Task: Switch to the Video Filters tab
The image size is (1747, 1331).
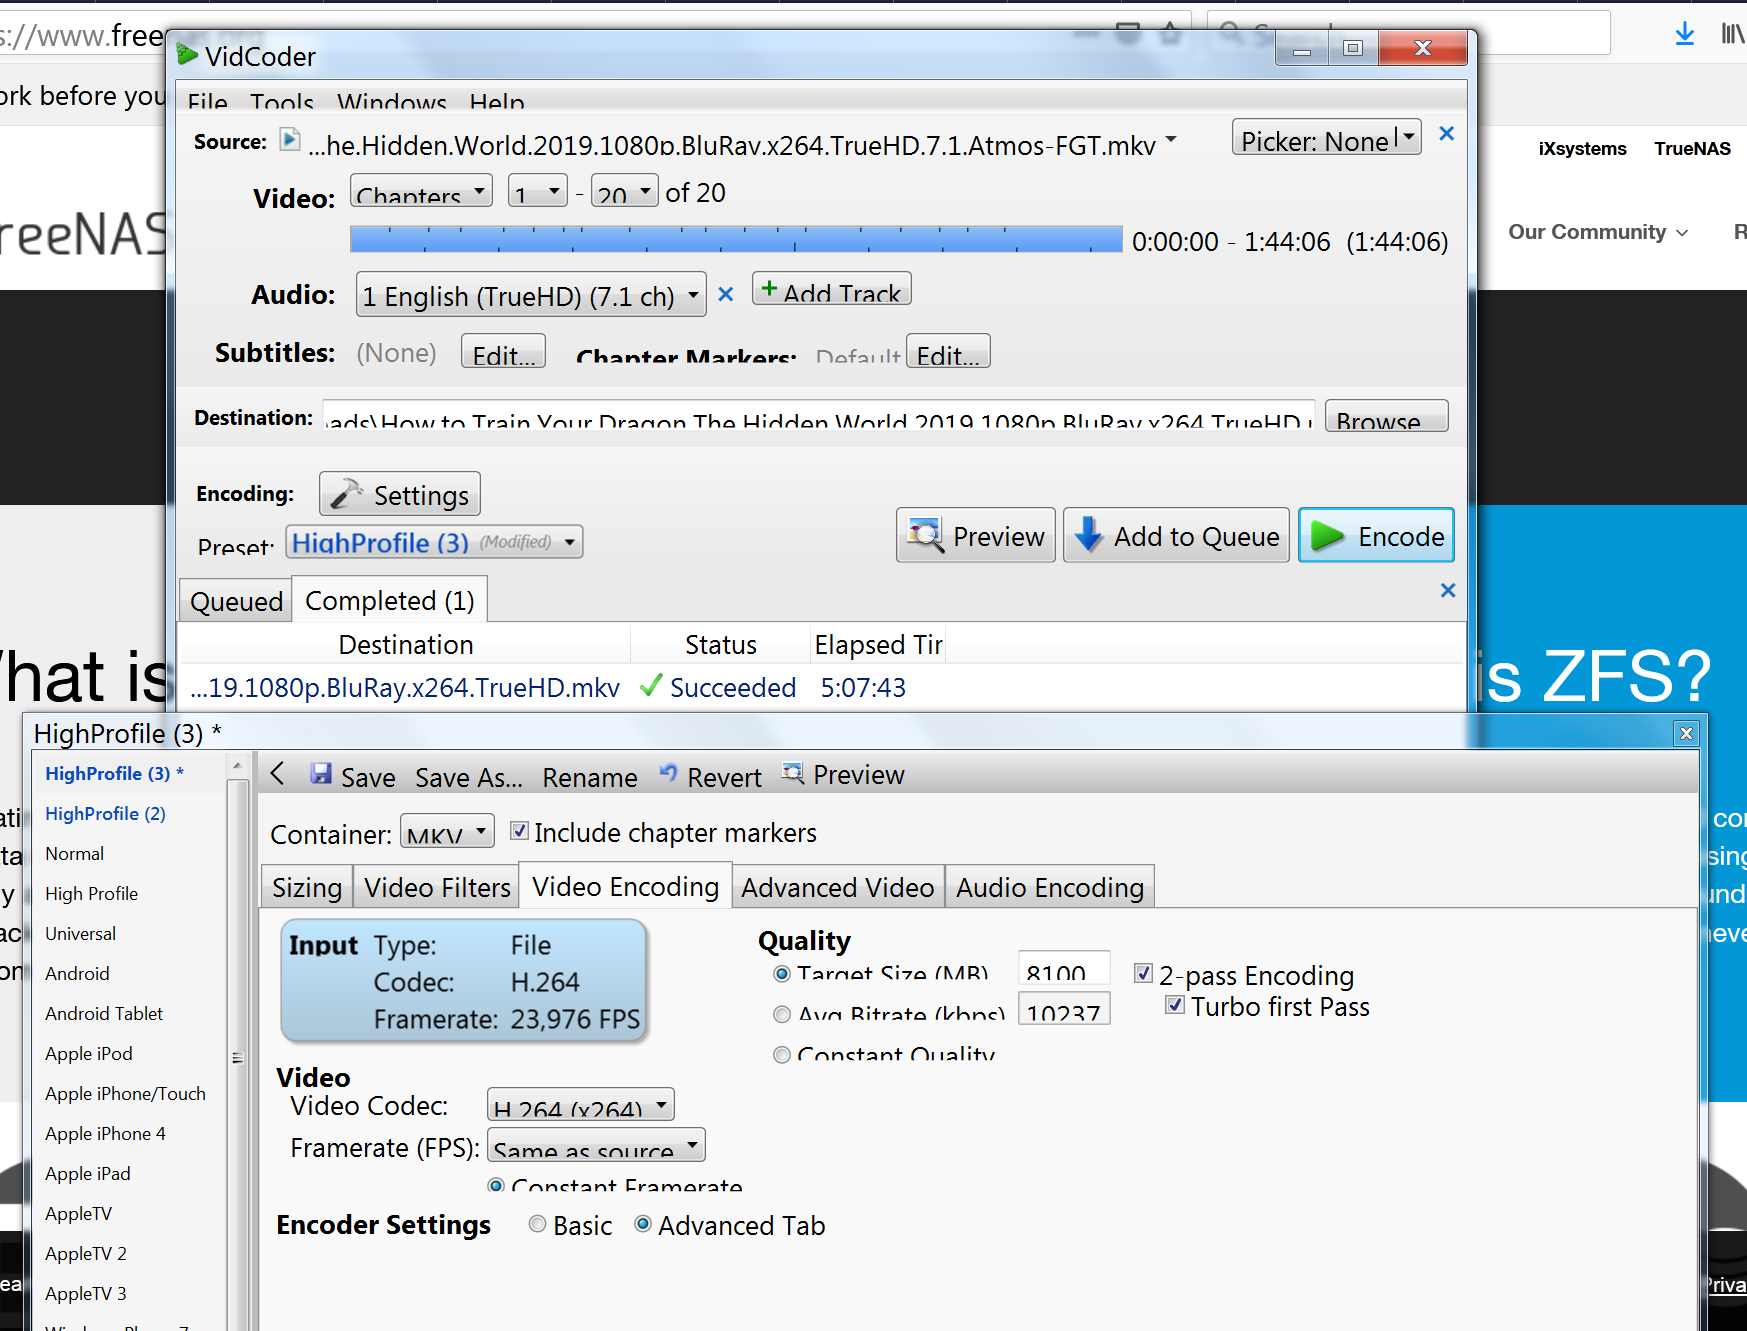Action: coord(437,887)
